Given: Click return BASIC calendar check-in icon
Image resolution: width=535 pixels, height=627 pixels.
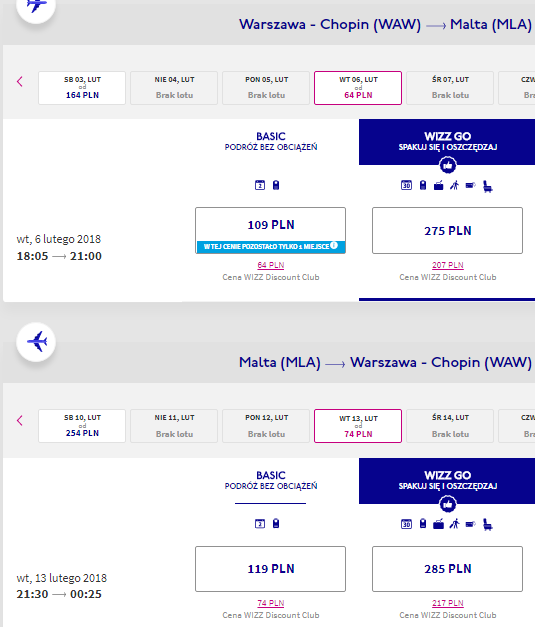Looking at the screenshot, I should 260,523.
